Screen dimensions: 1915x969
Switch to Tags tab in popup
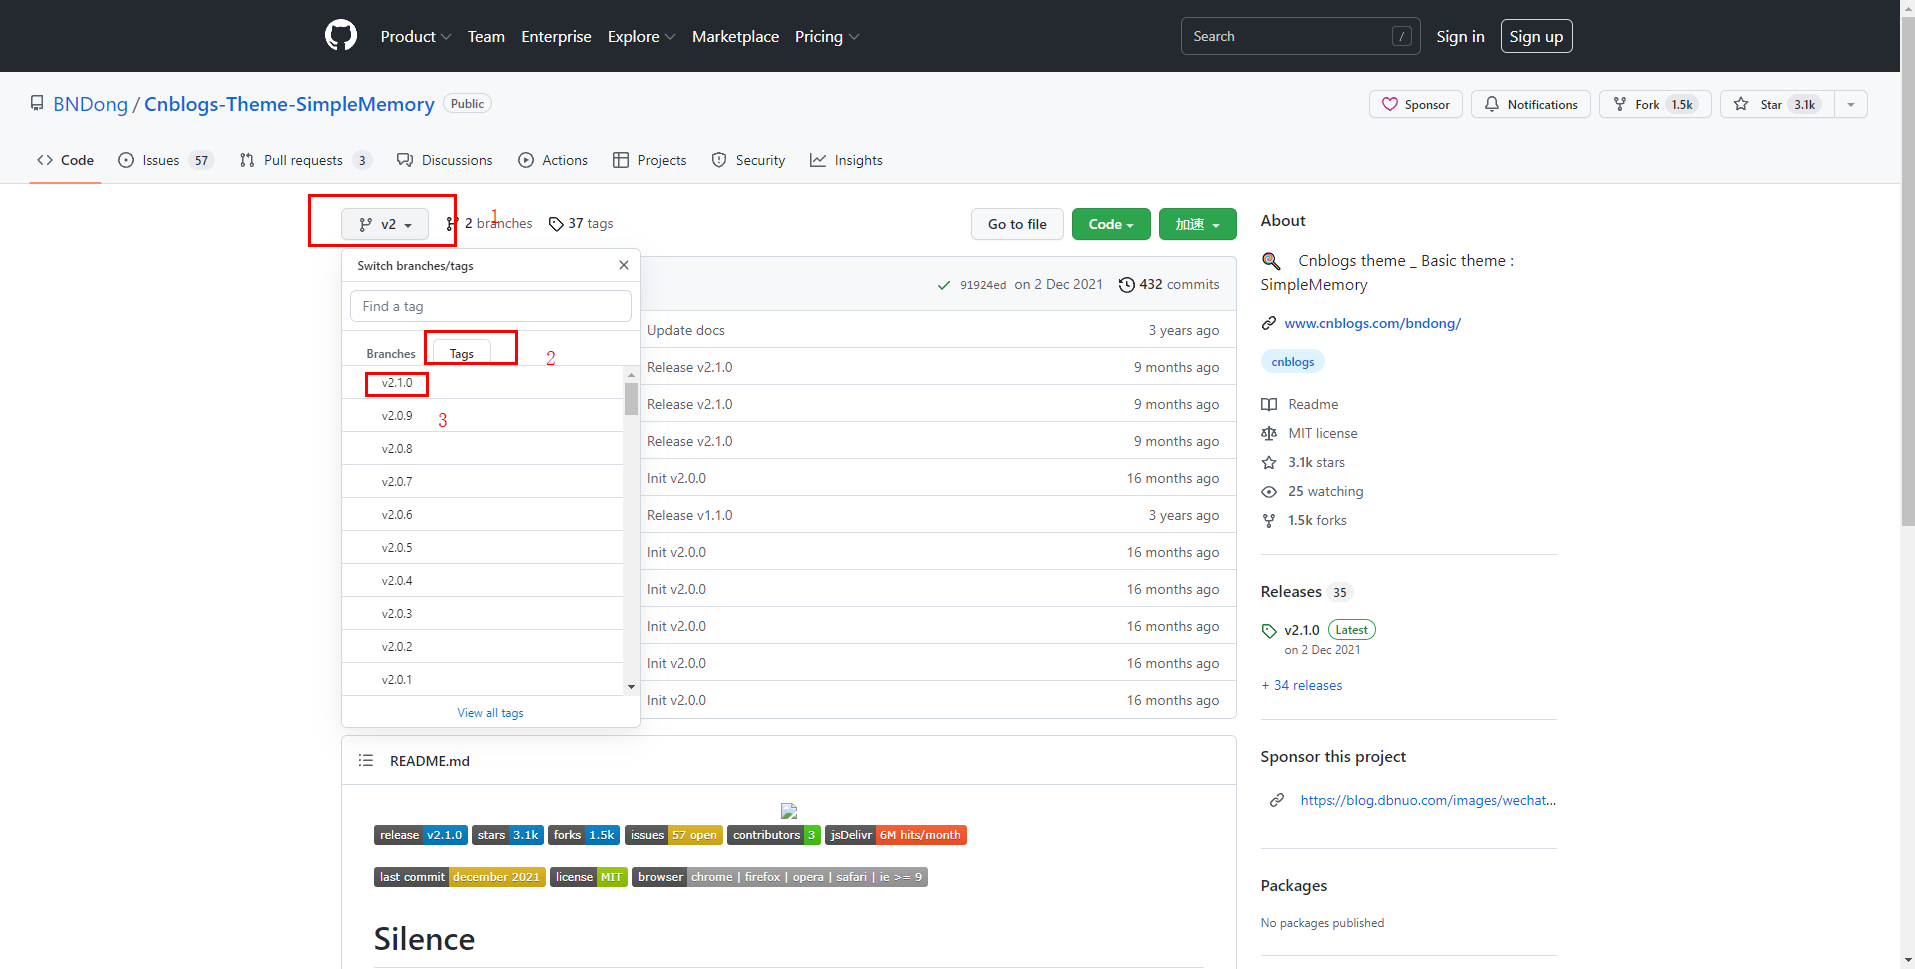(x=462, y=353)
